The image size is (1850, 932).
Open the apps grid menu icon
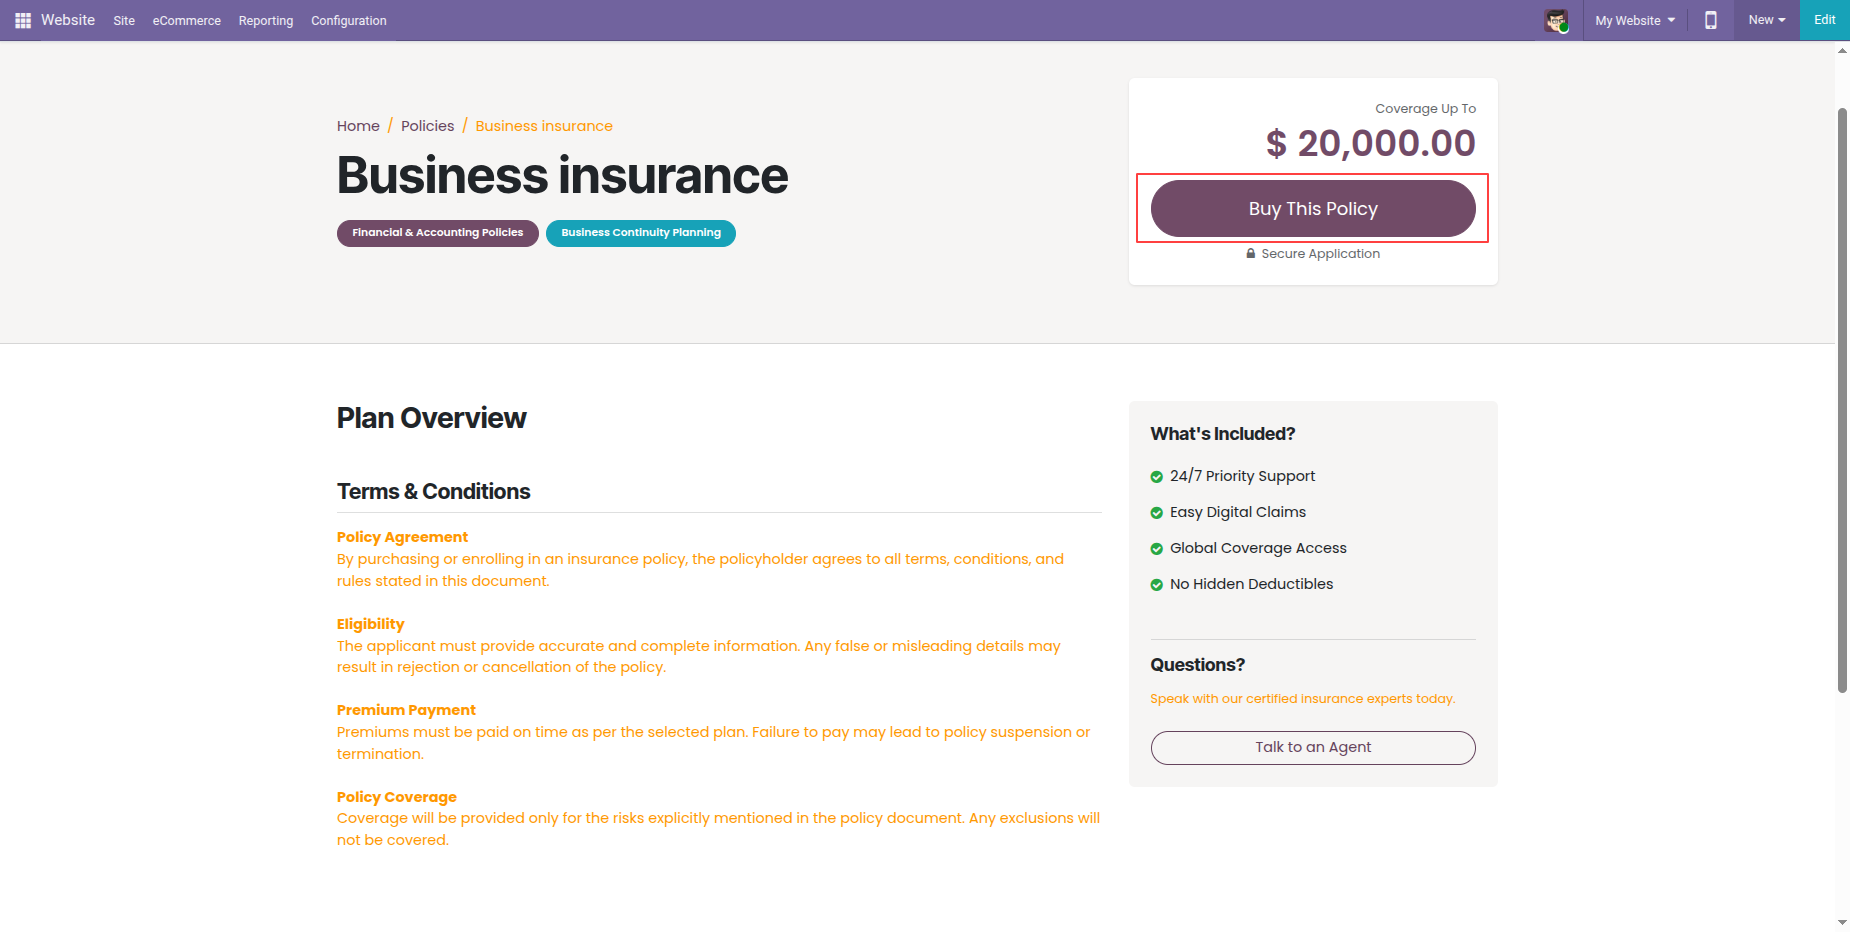(x=23, y=20)
